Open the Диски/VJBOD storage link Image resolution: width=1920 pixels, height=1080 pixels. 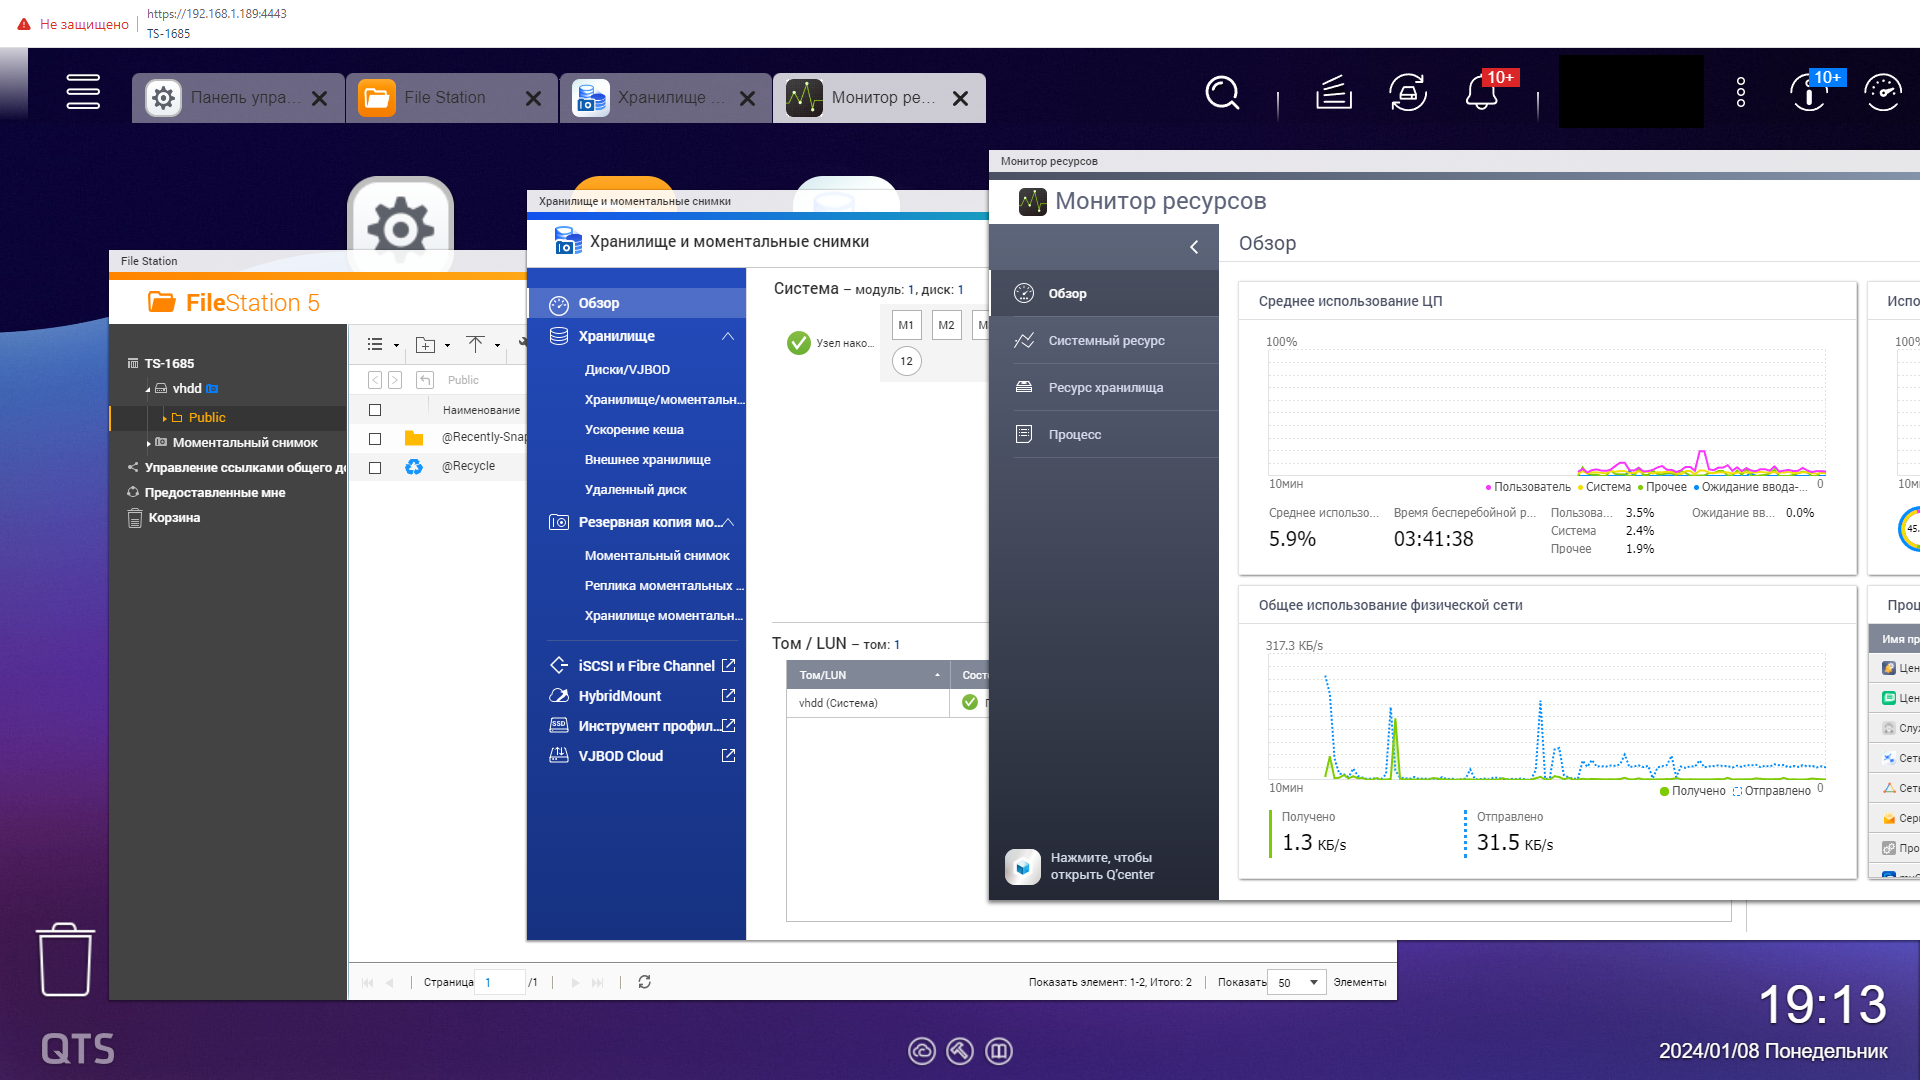[x=627, y=369]
